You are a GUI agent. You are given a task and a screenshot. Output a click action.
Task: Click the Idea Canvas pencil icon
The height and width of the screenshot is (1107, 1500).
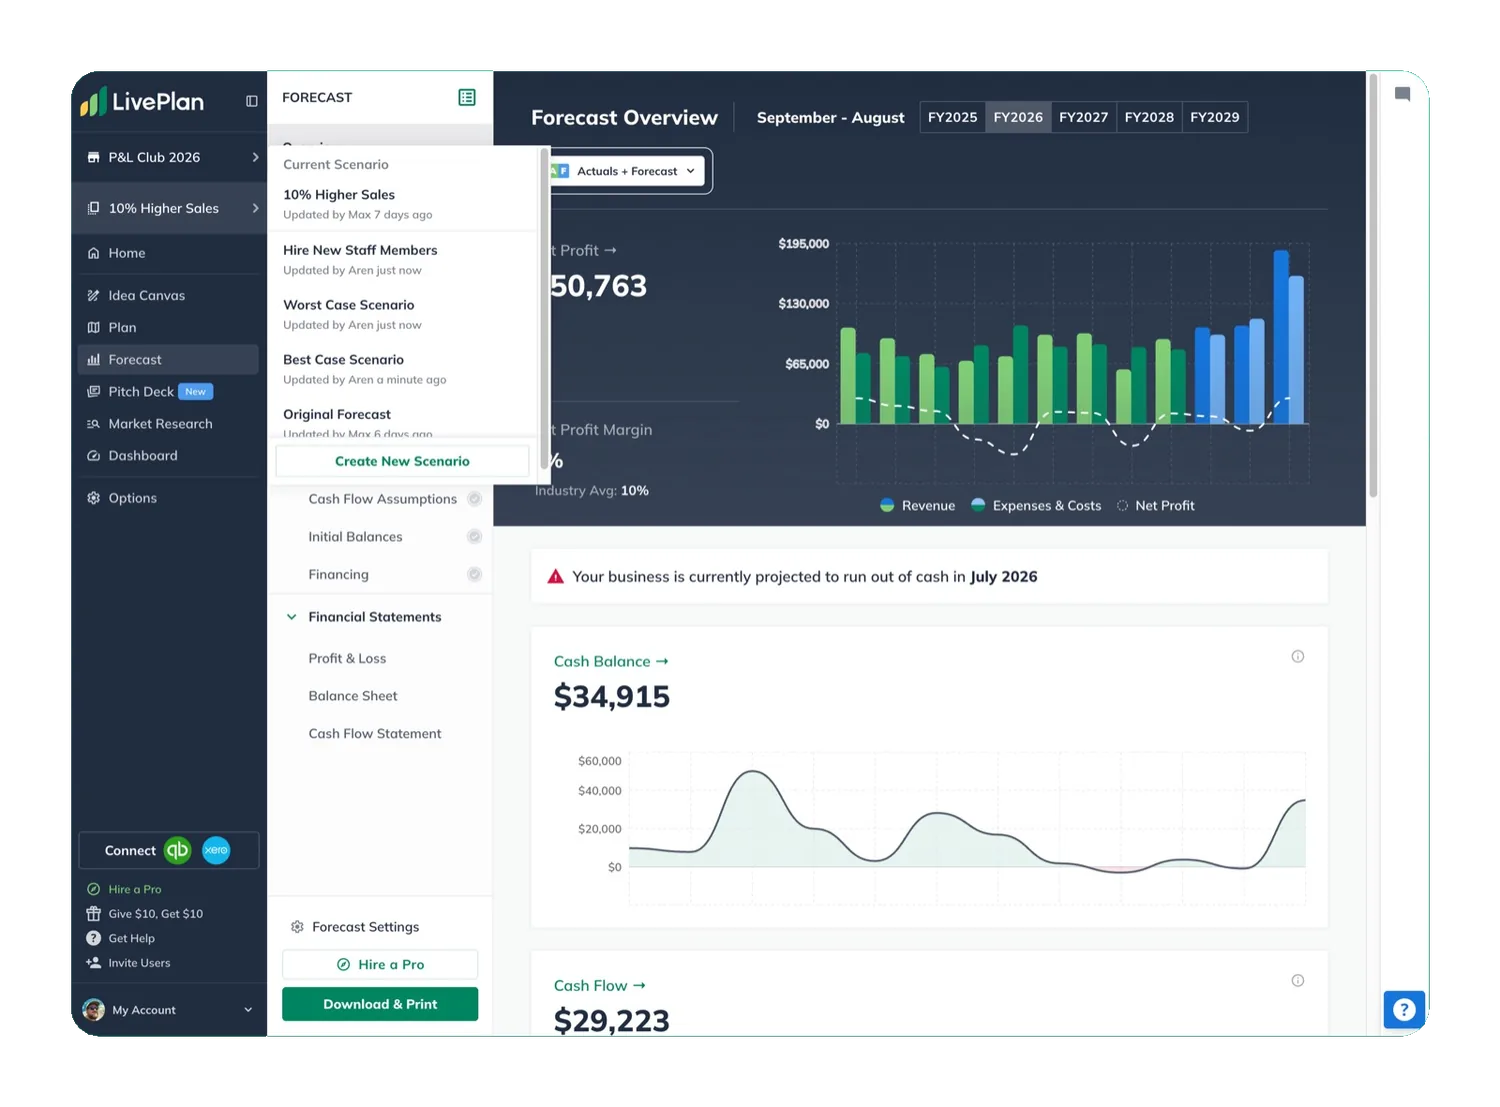(93, 295)
